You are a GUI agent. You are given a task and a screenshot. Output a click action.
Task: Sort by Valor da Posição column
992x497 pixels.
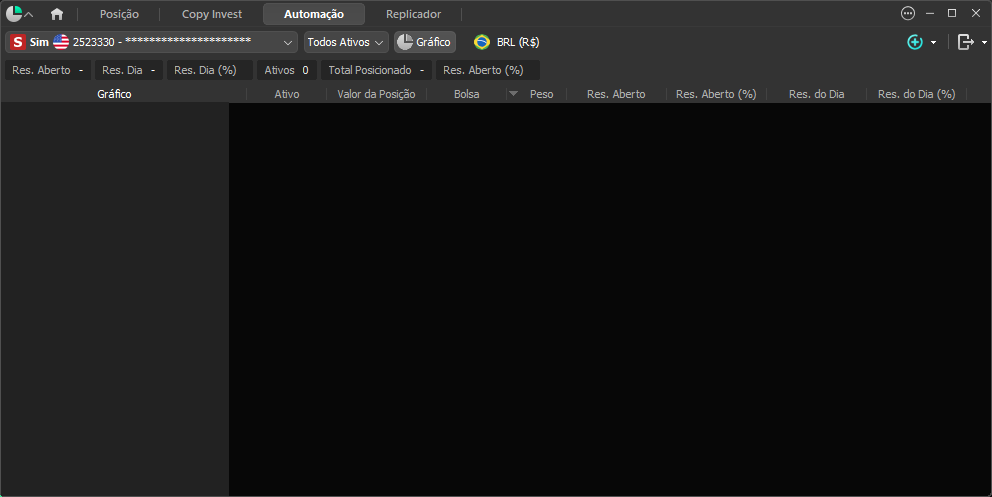376,94
